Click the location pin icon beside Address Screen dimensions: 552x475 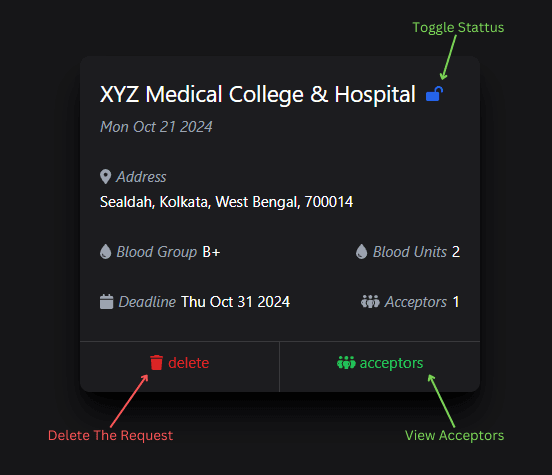coord(105,177)
